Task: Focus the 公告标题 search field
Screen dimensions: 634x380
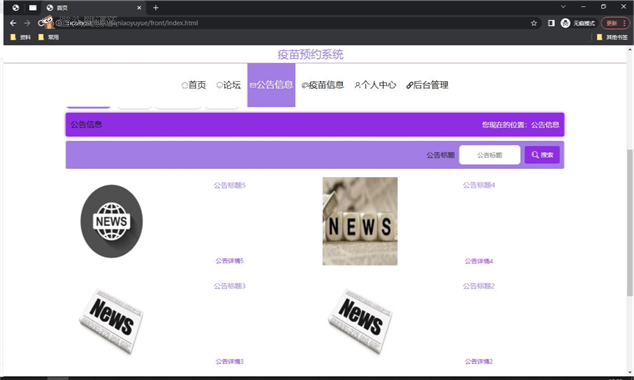Action: pyautogui.click(x=490, y=155)
